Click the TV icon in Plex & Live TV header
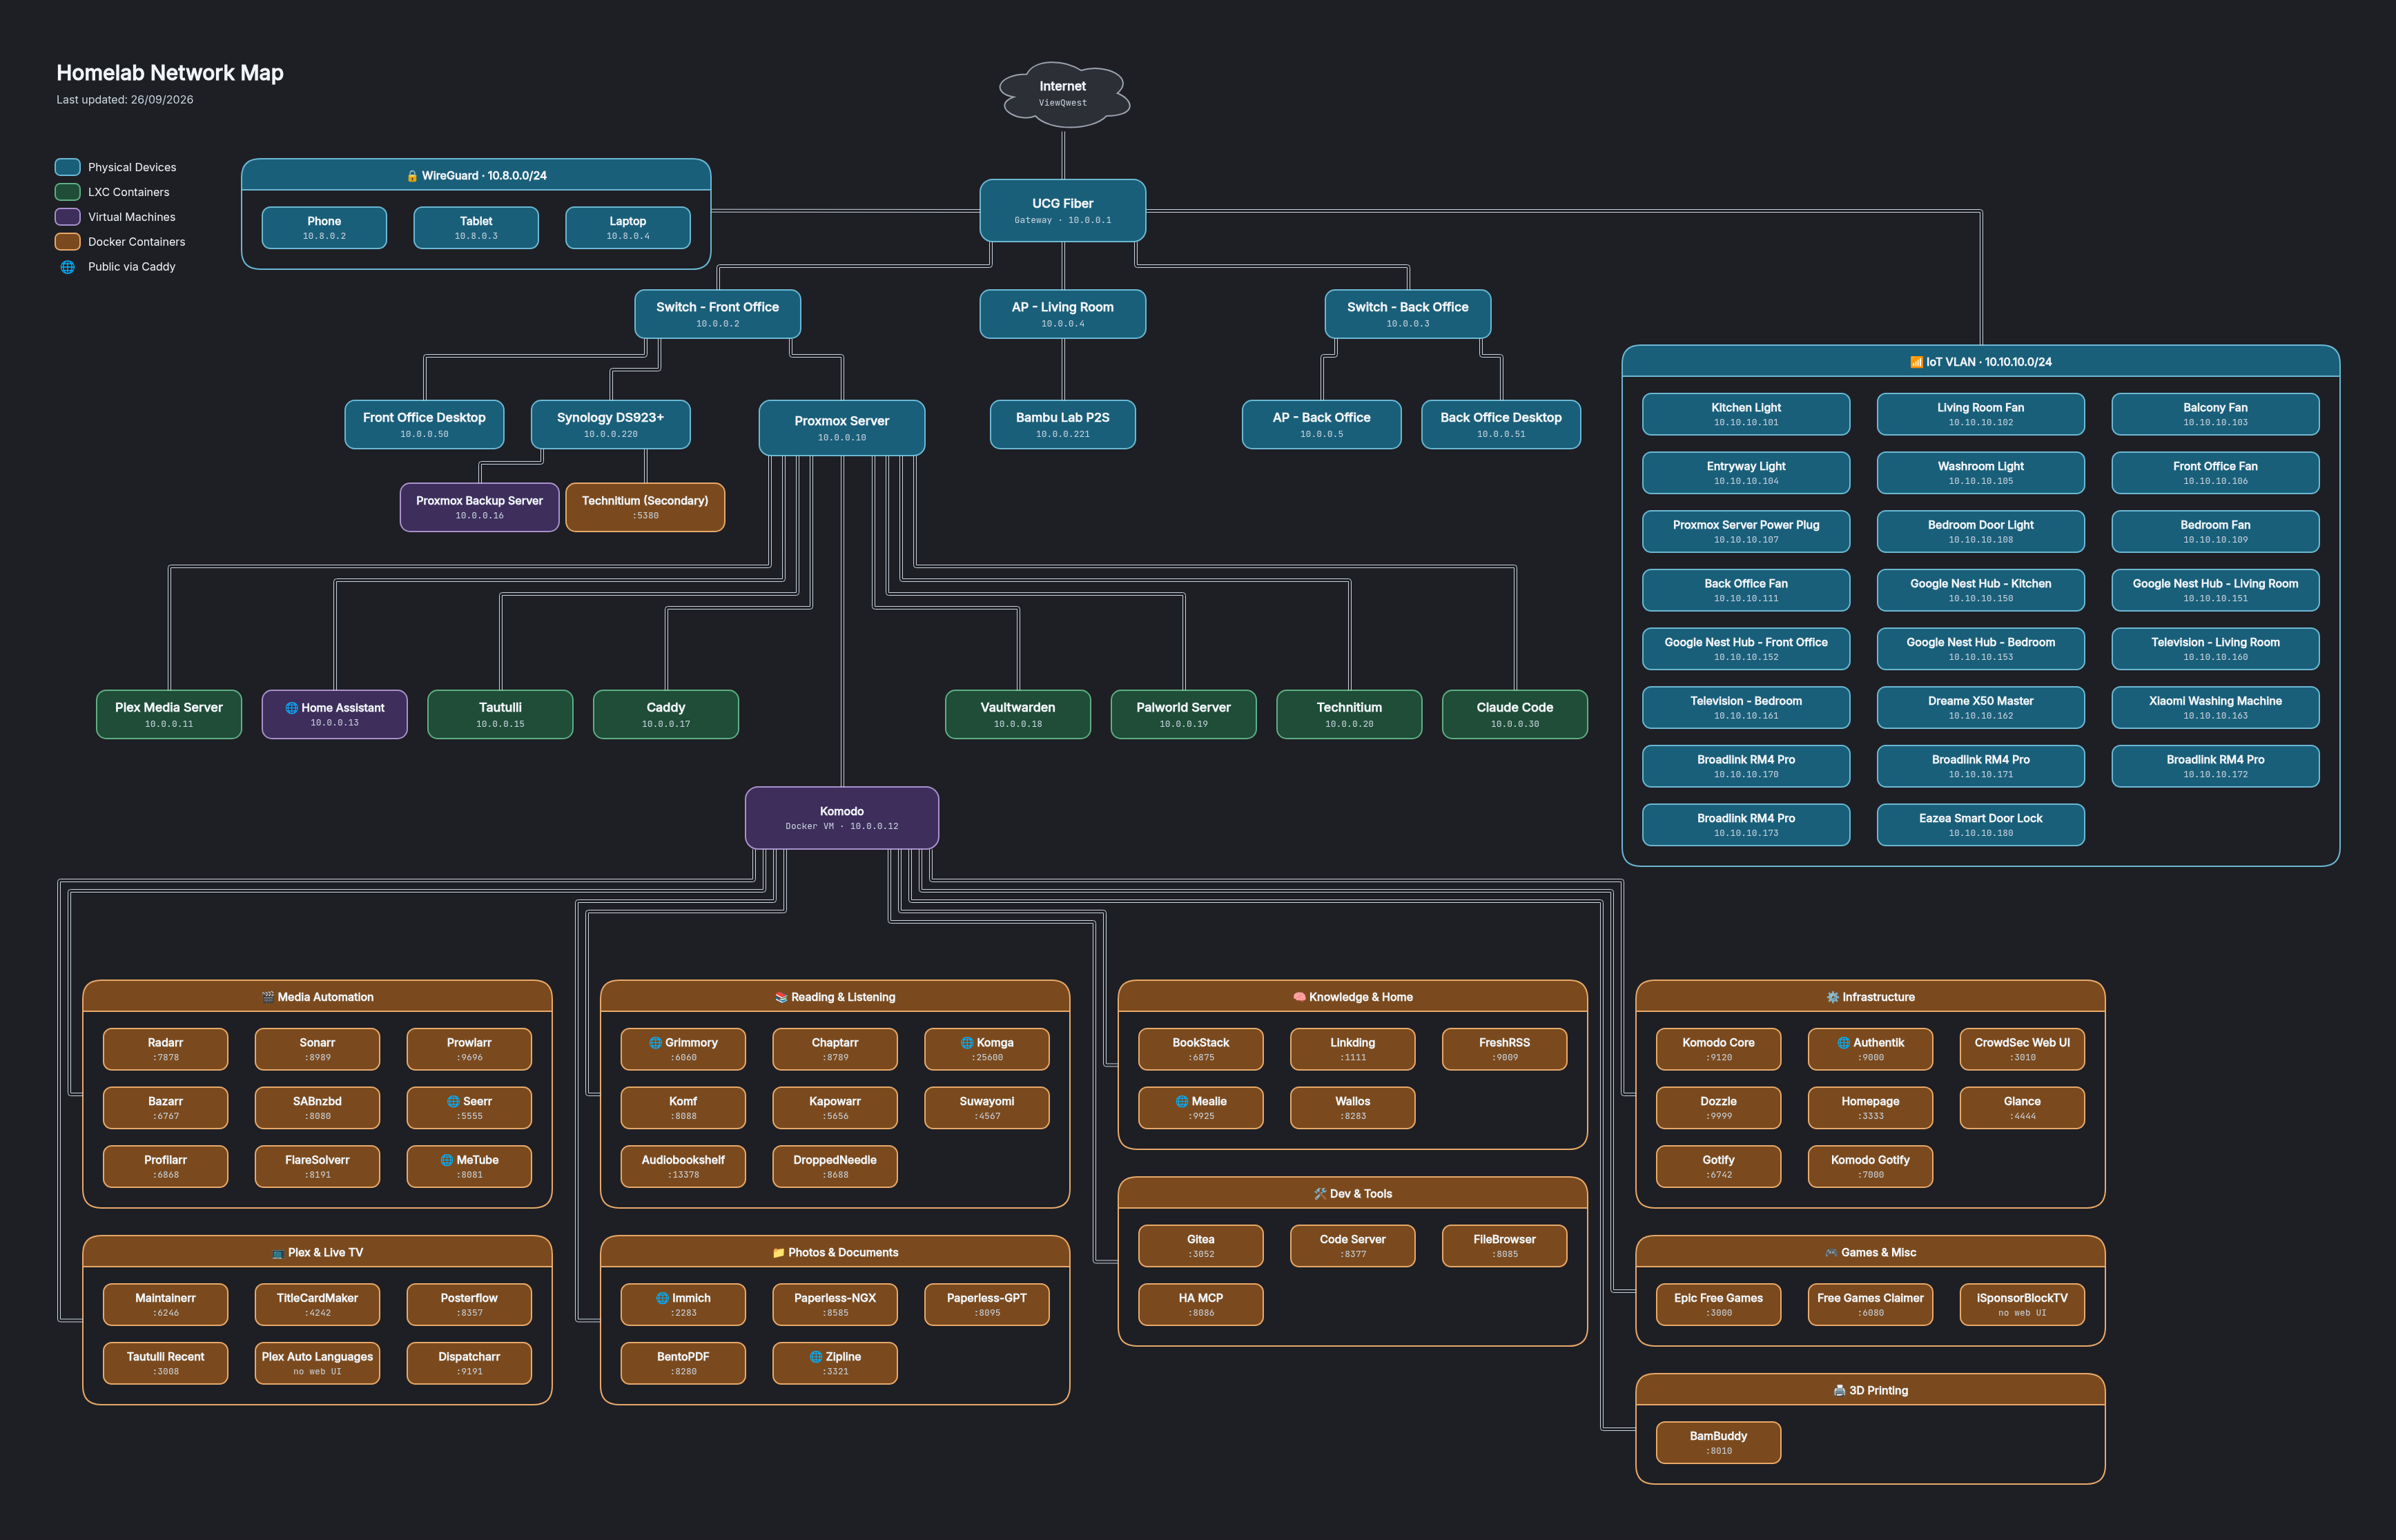The height and width of the screenshot is (1540, 2396). [x=278, y=1253]
